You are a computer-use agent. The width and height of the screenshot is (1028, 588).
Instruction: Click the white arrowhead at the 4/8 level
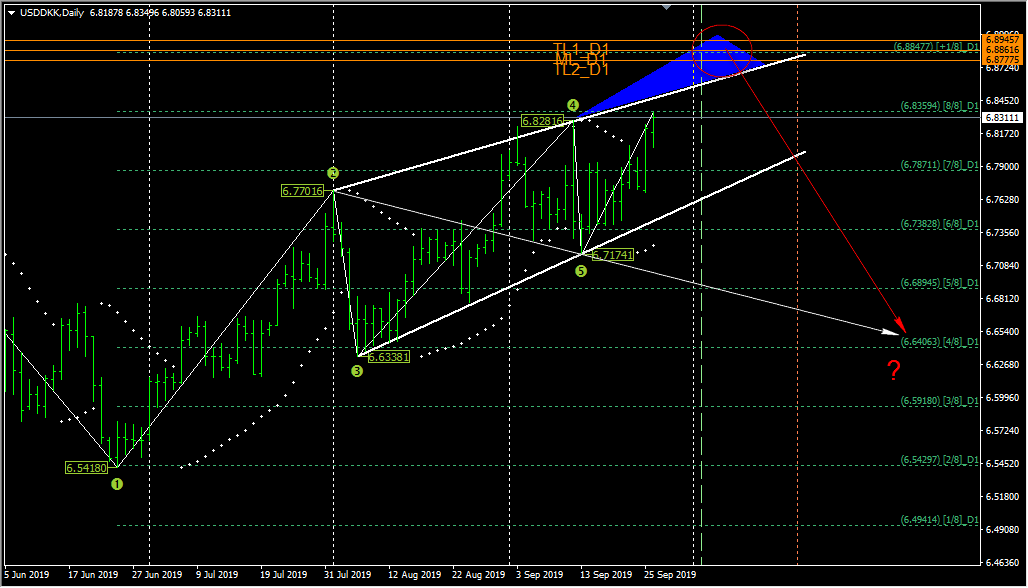(892, 332)
